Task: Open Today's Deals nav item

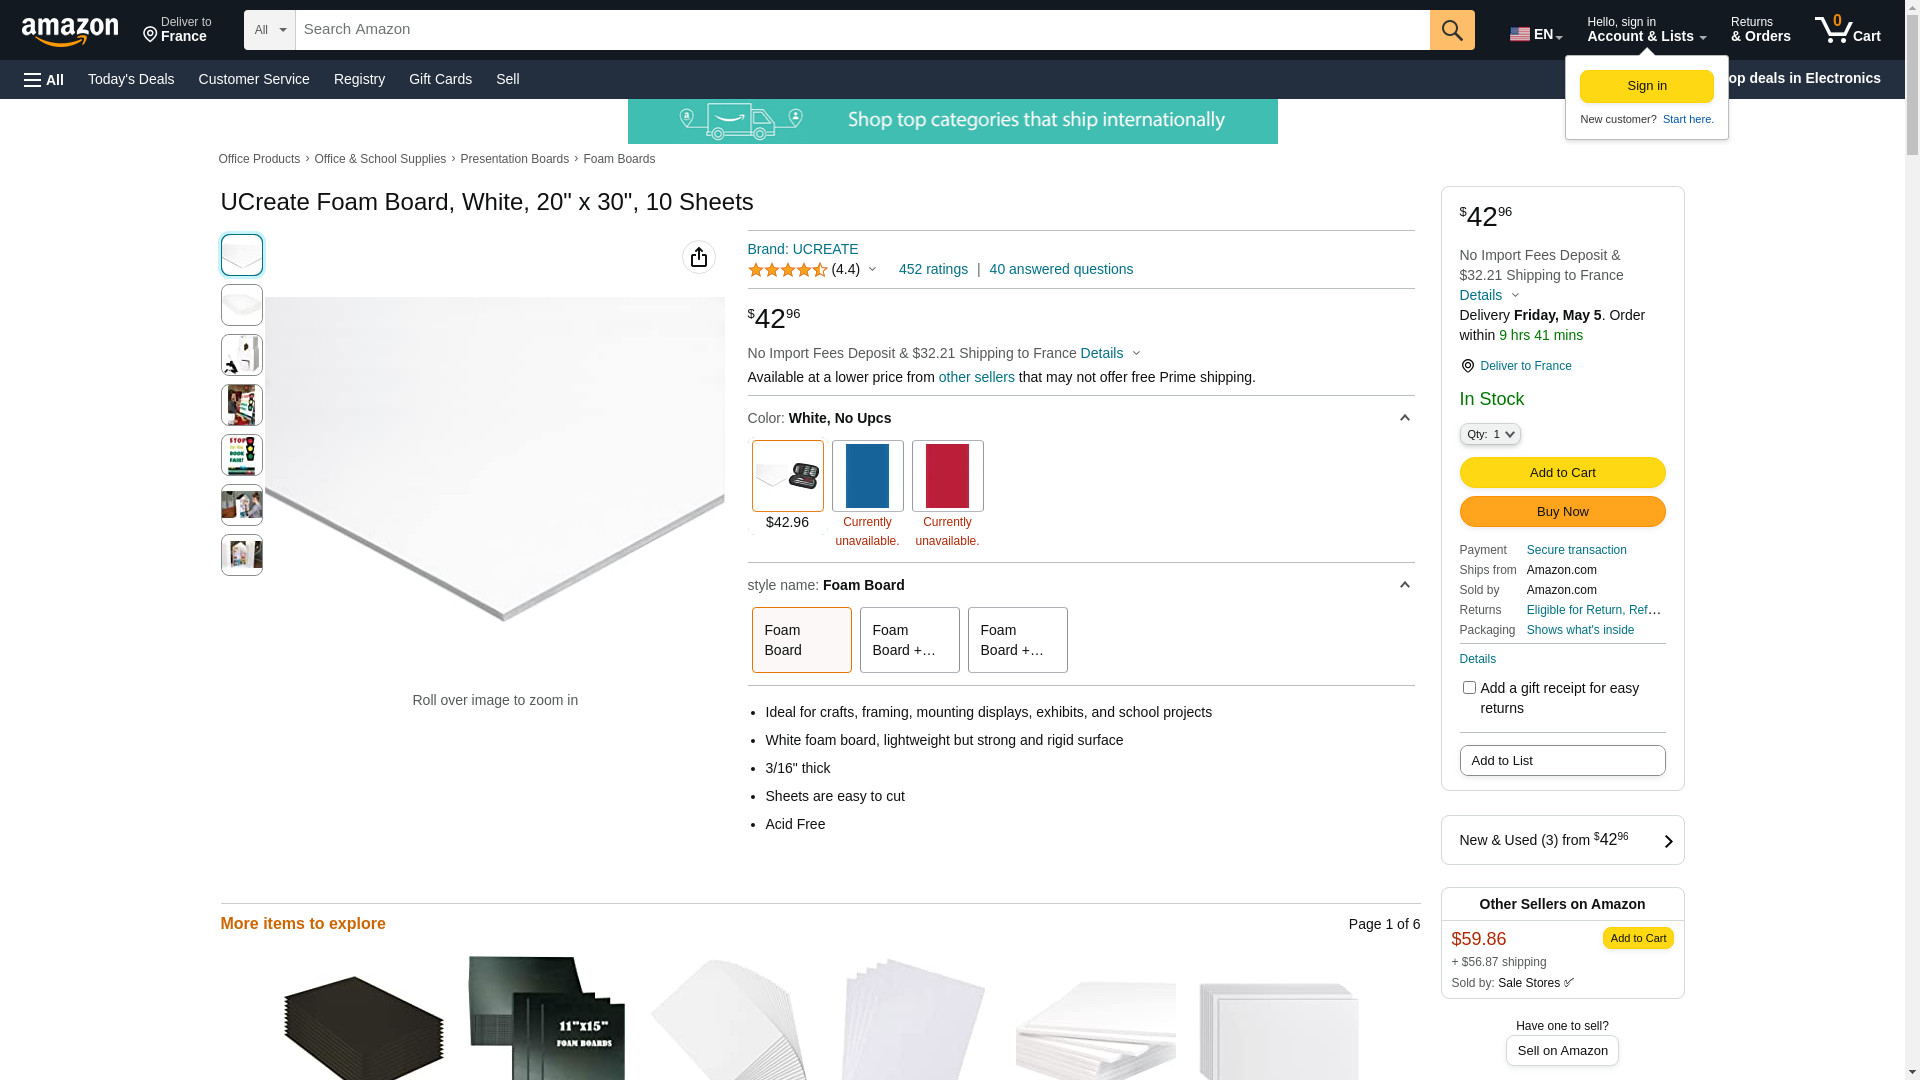Action: tap(131, 79)
